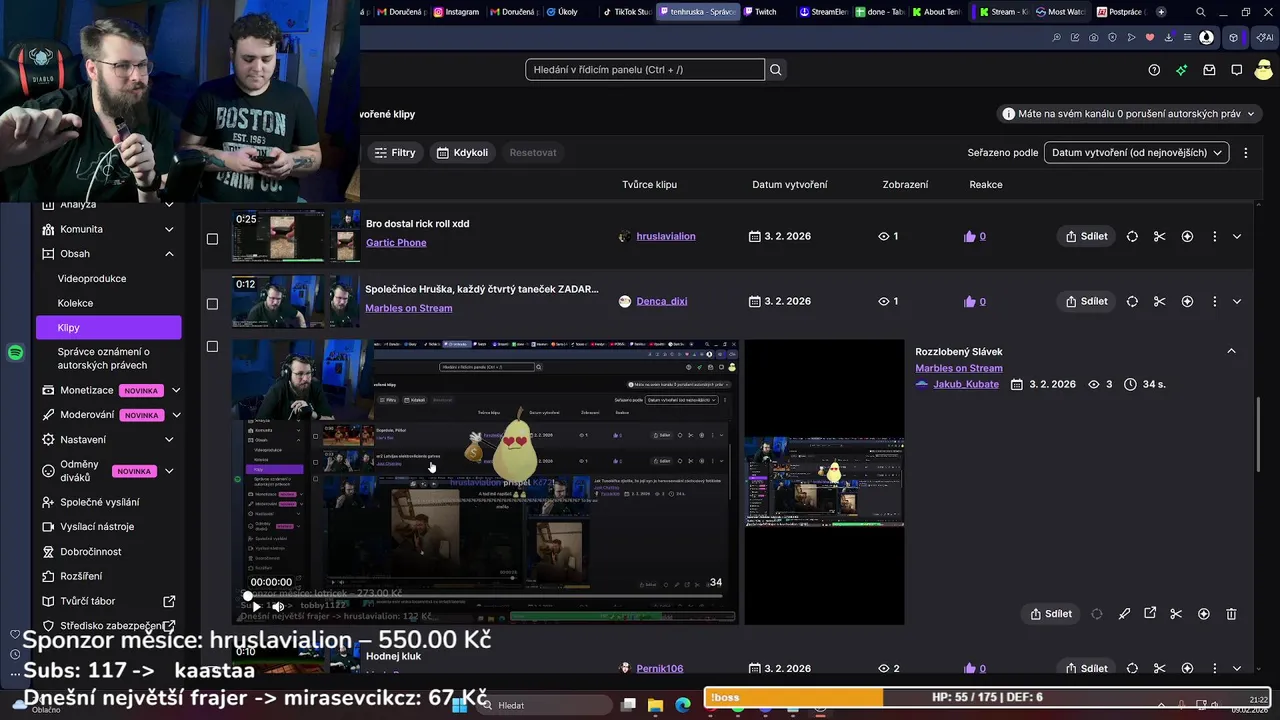1280x720 pixels.
Task: Select checkbox for Společnice Hruška clip
Action: pos(212,304)
